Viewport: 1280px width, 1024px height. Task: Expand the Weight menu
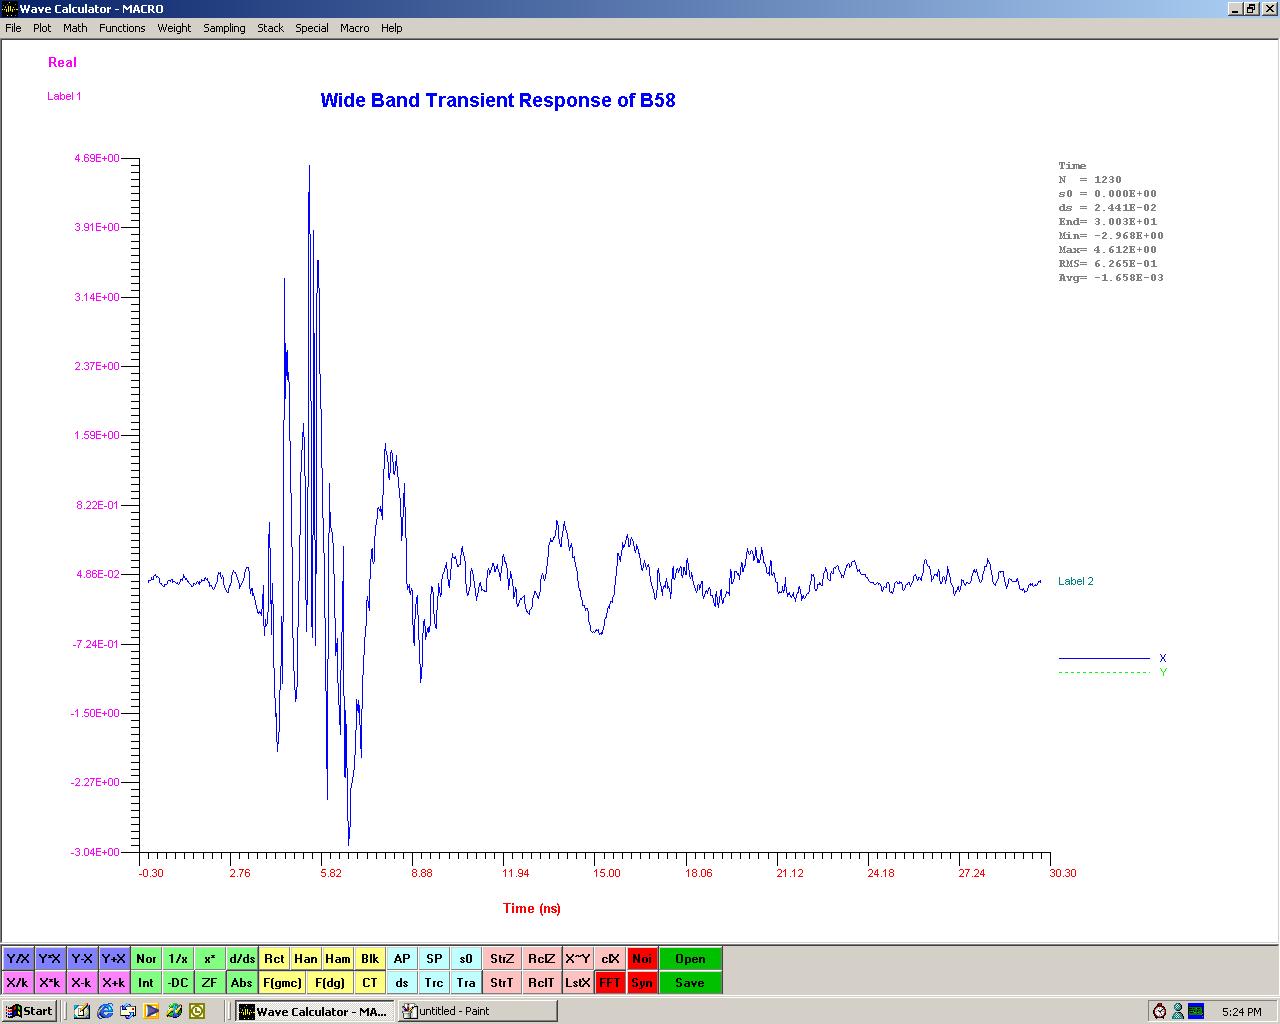(x=174, y=28)
